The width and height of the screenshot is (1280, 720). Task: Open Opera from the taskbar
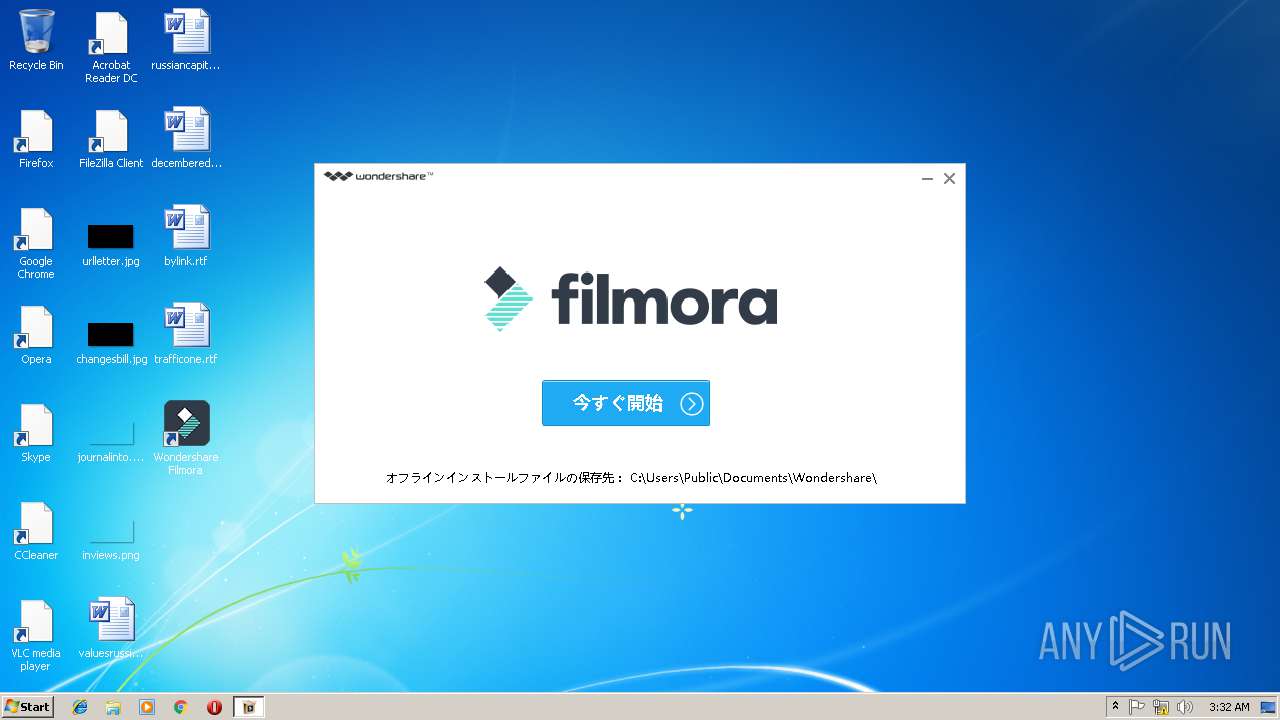tap(214, 707)
